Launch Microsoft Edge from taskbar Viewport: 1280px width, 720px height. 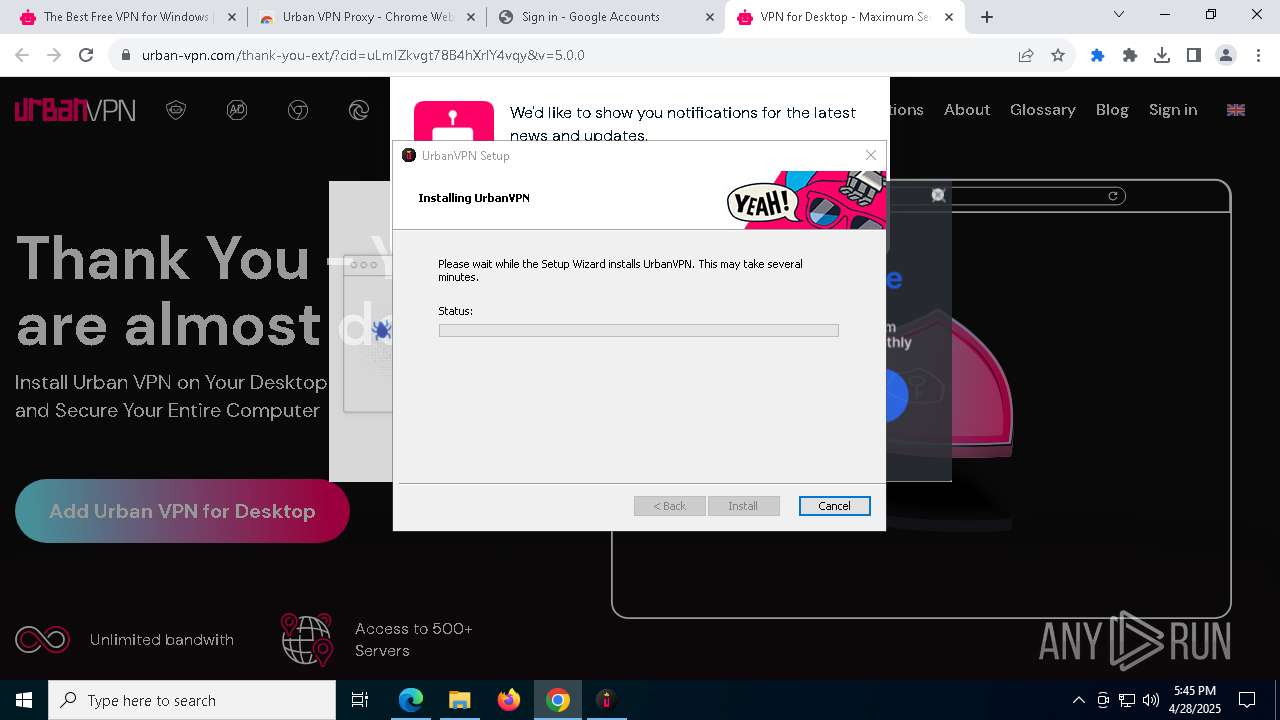coord(411,700)
